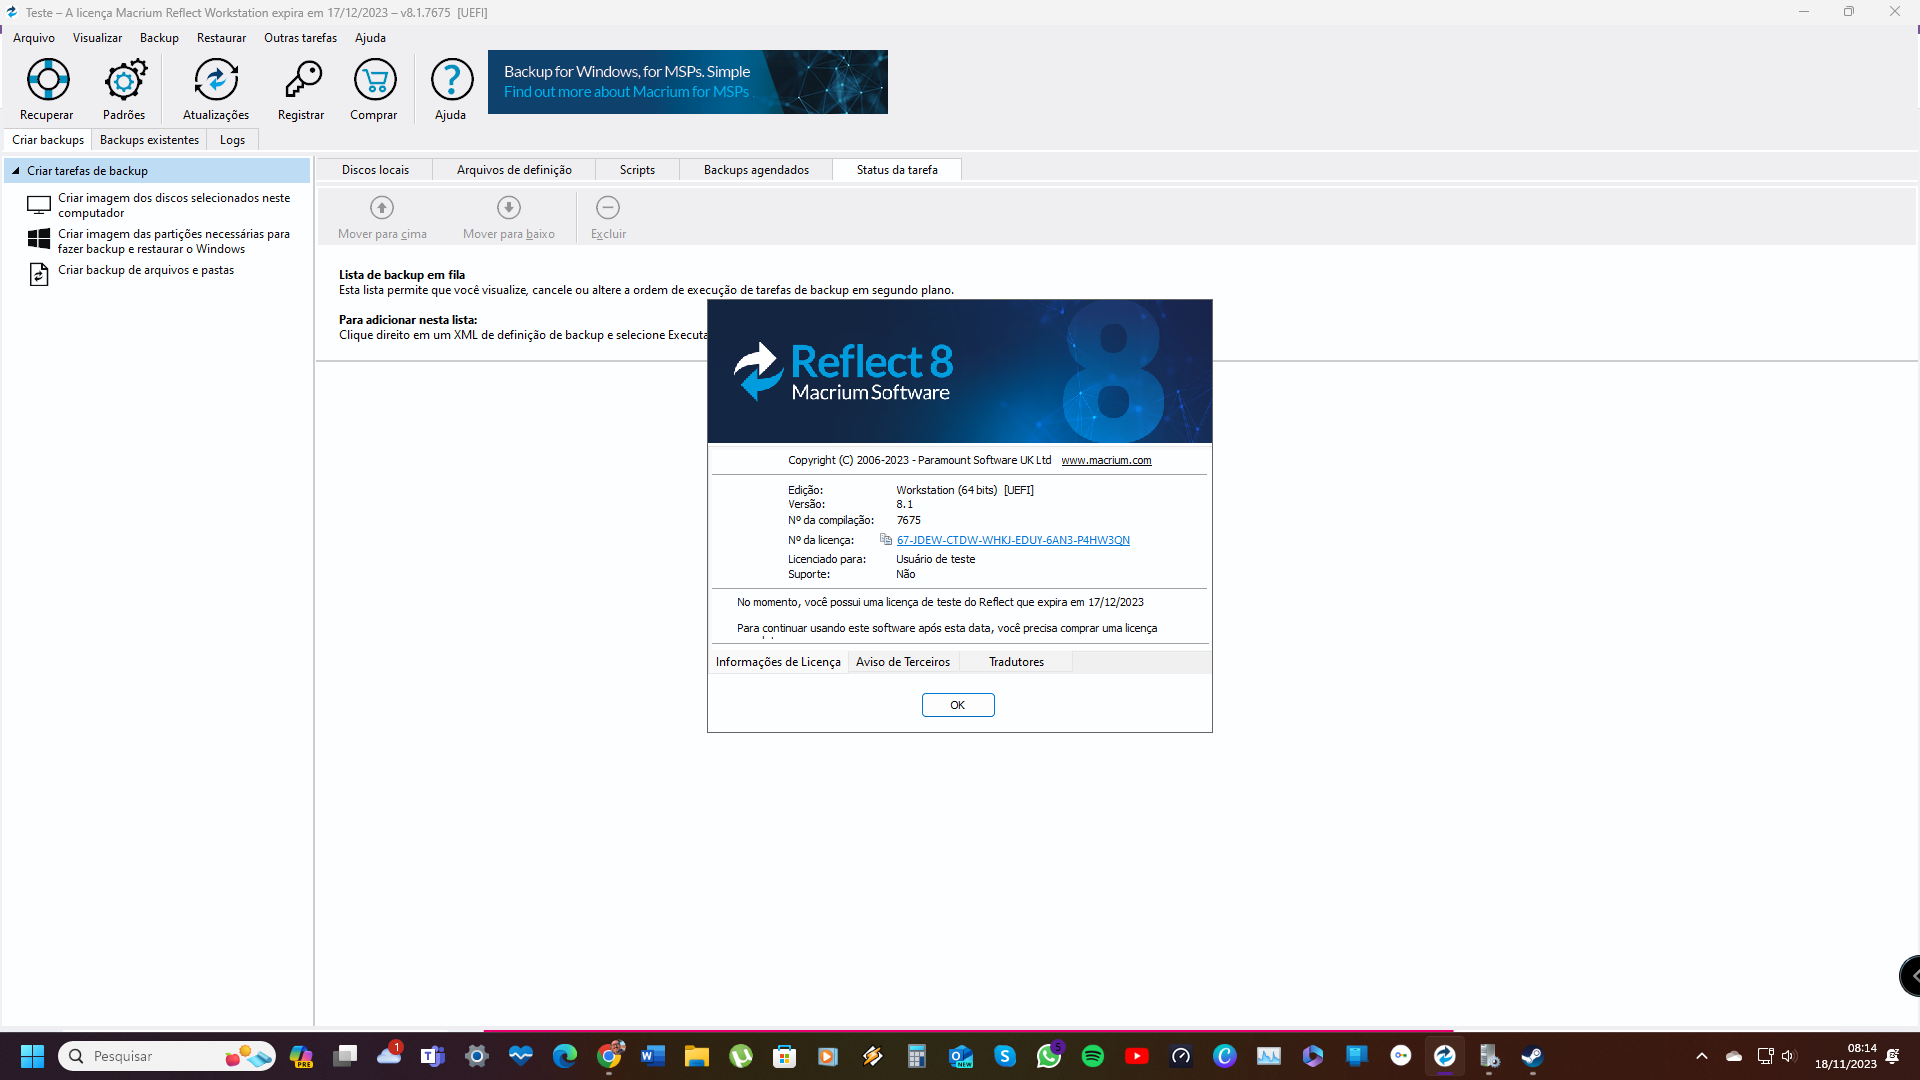Open Skype from taskbar
The width and height of the screenshot is (1920, 1080).
click(x=1005, y=1056)
